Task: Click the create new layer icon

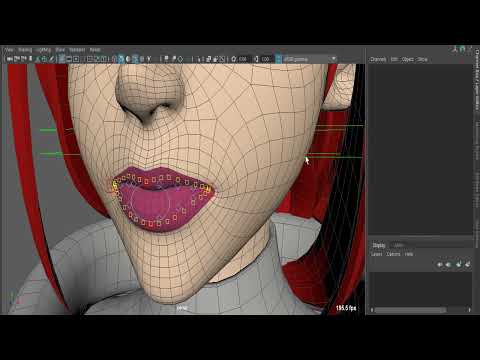Action: [459, 264]
